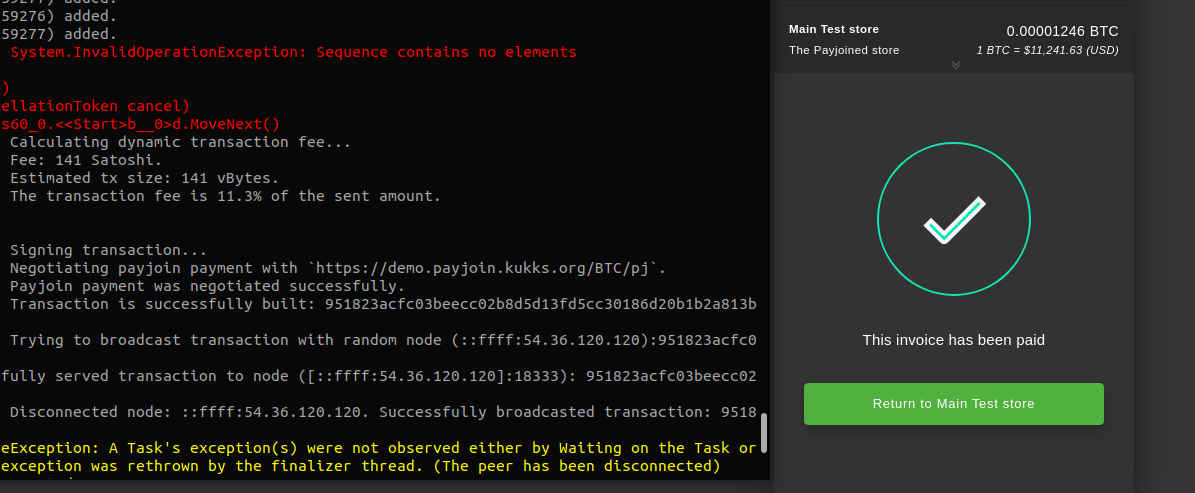1195x493 pixels.
Task: Click the Calculating dynamic transaction fee line
Action: pyautogui.click(x=181, y=142)
